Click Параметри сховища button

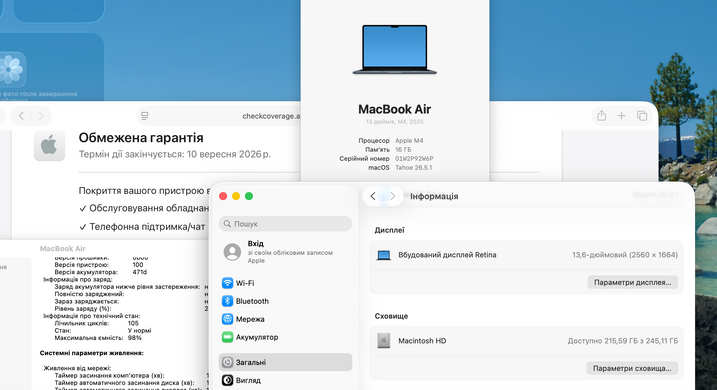point(632,368)
